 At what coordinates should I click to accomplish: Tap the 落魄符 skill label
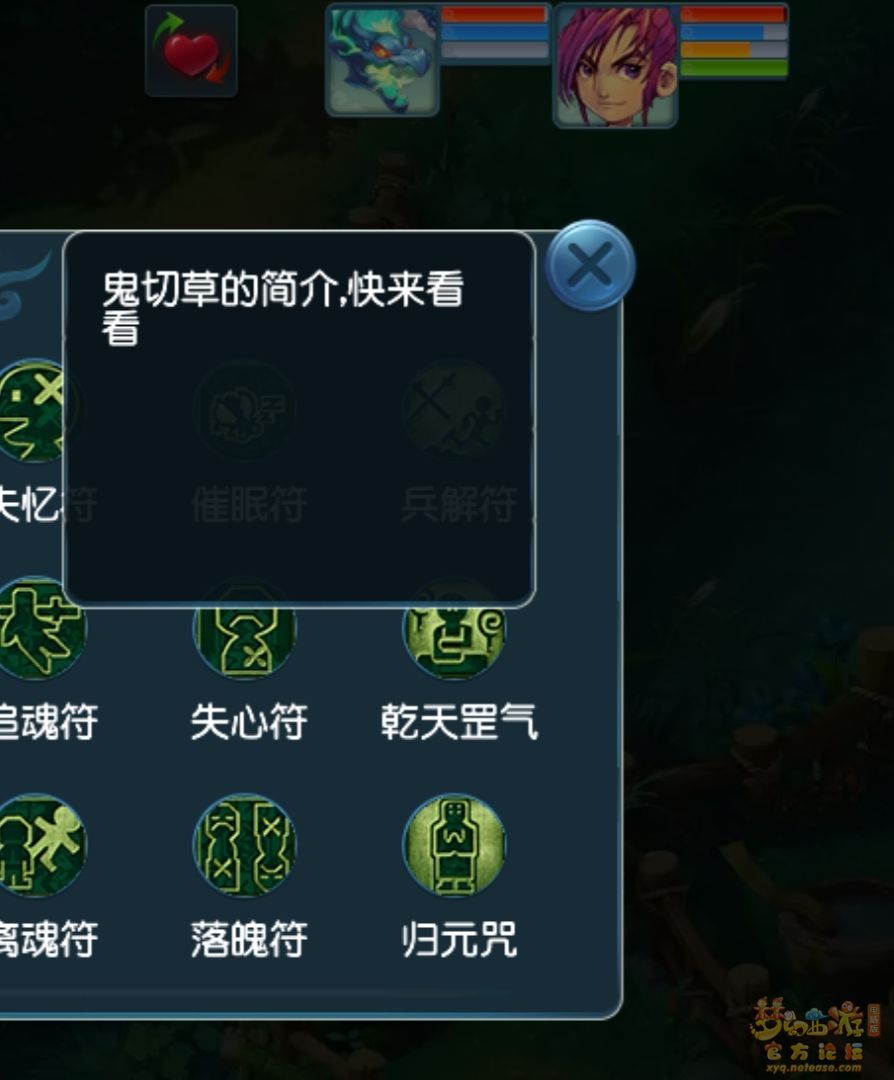249,939
